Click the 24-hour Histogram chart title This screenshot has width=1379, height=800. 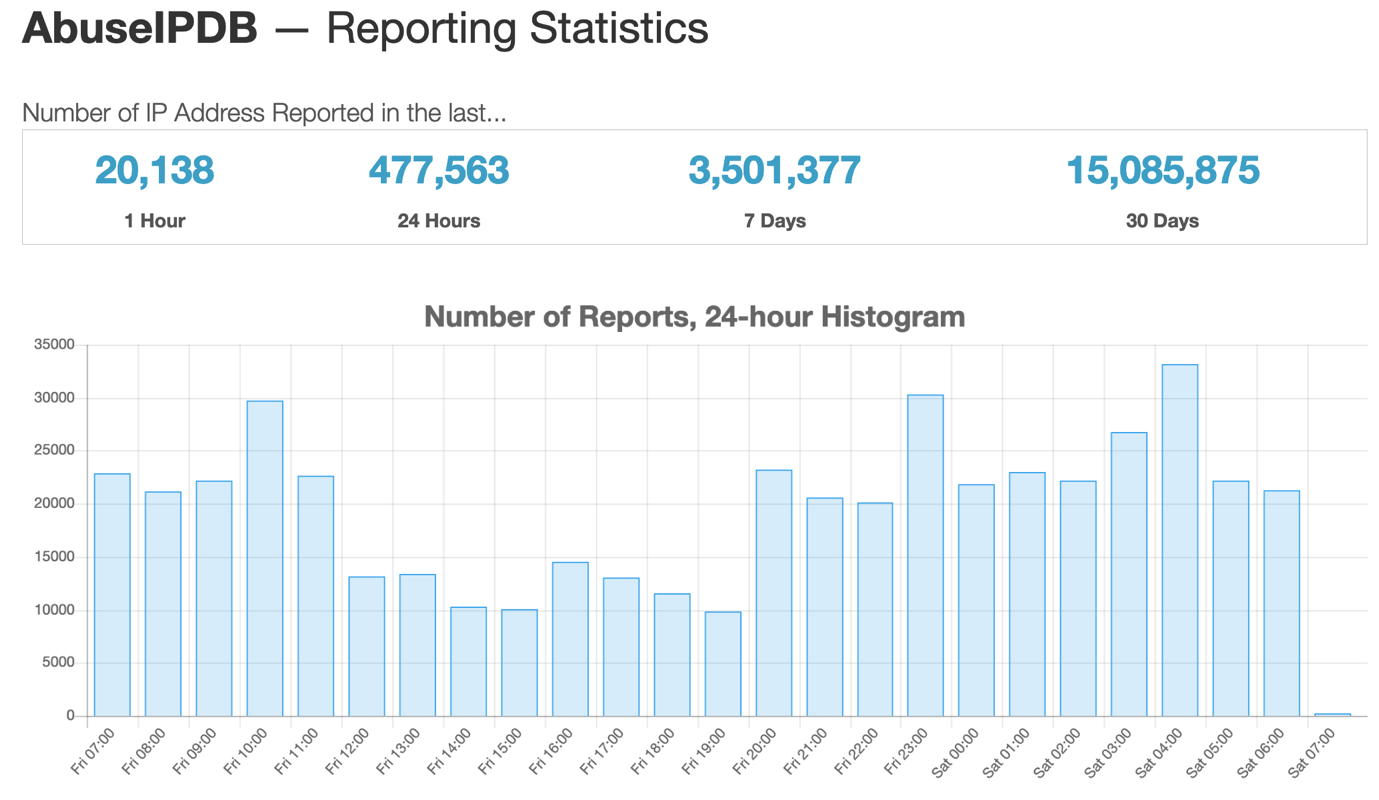click(695, 317)
